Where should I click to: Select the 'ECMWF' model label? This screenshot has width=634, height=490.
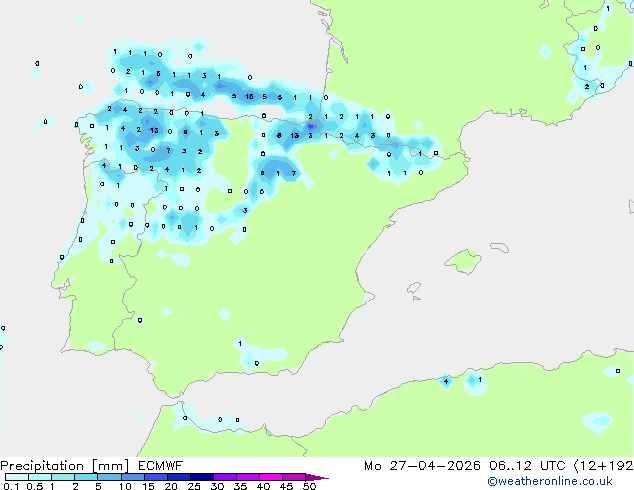tap(161, 466)
